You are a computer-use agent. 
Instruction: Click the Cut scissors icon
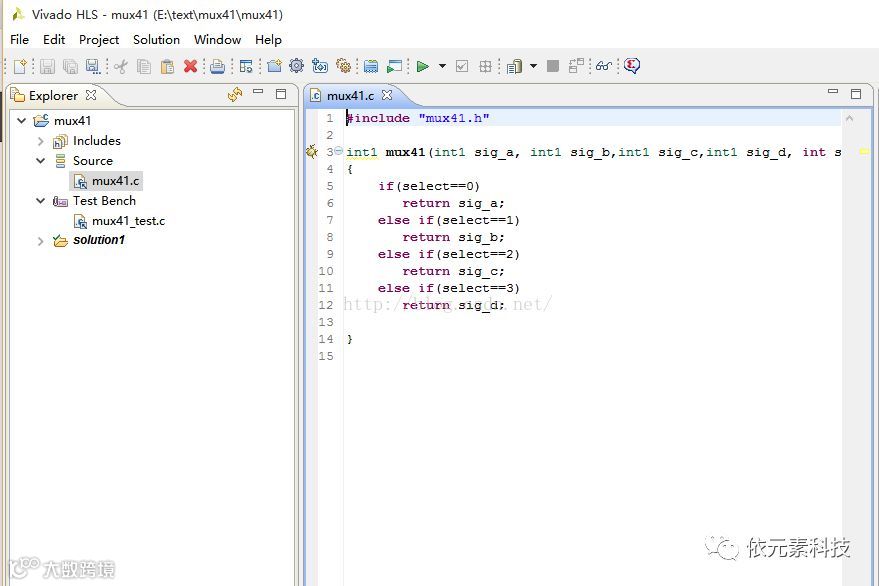tap(121, 66)
